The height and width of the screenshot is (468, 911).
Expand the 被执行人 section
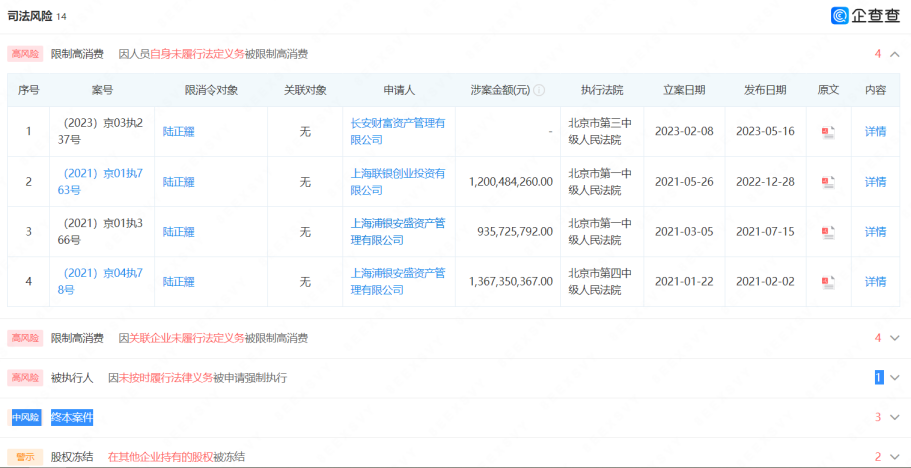[x=894, y=378]
